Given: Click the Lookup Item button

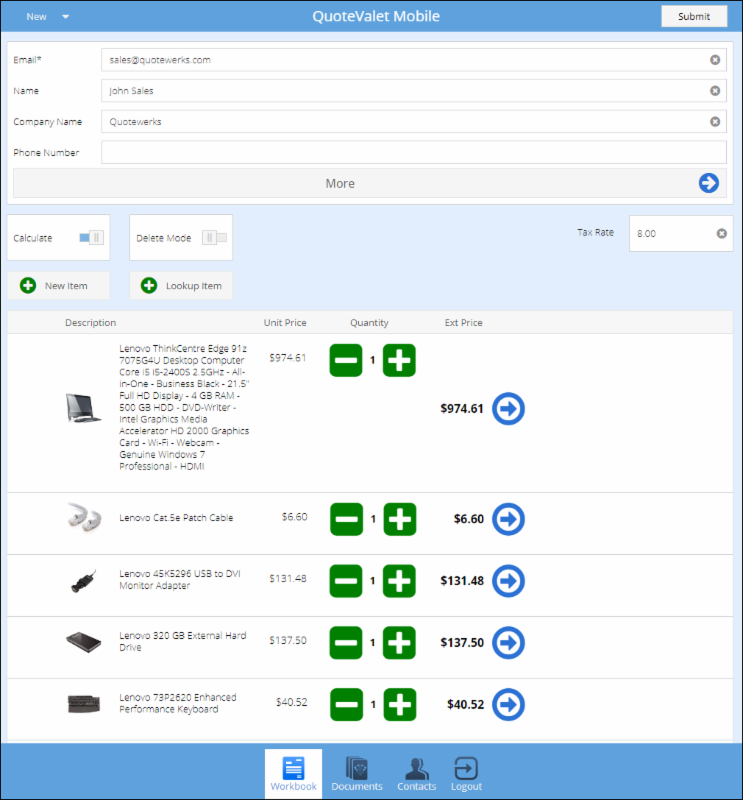Looking at the screenshot, I should point(181,286).
